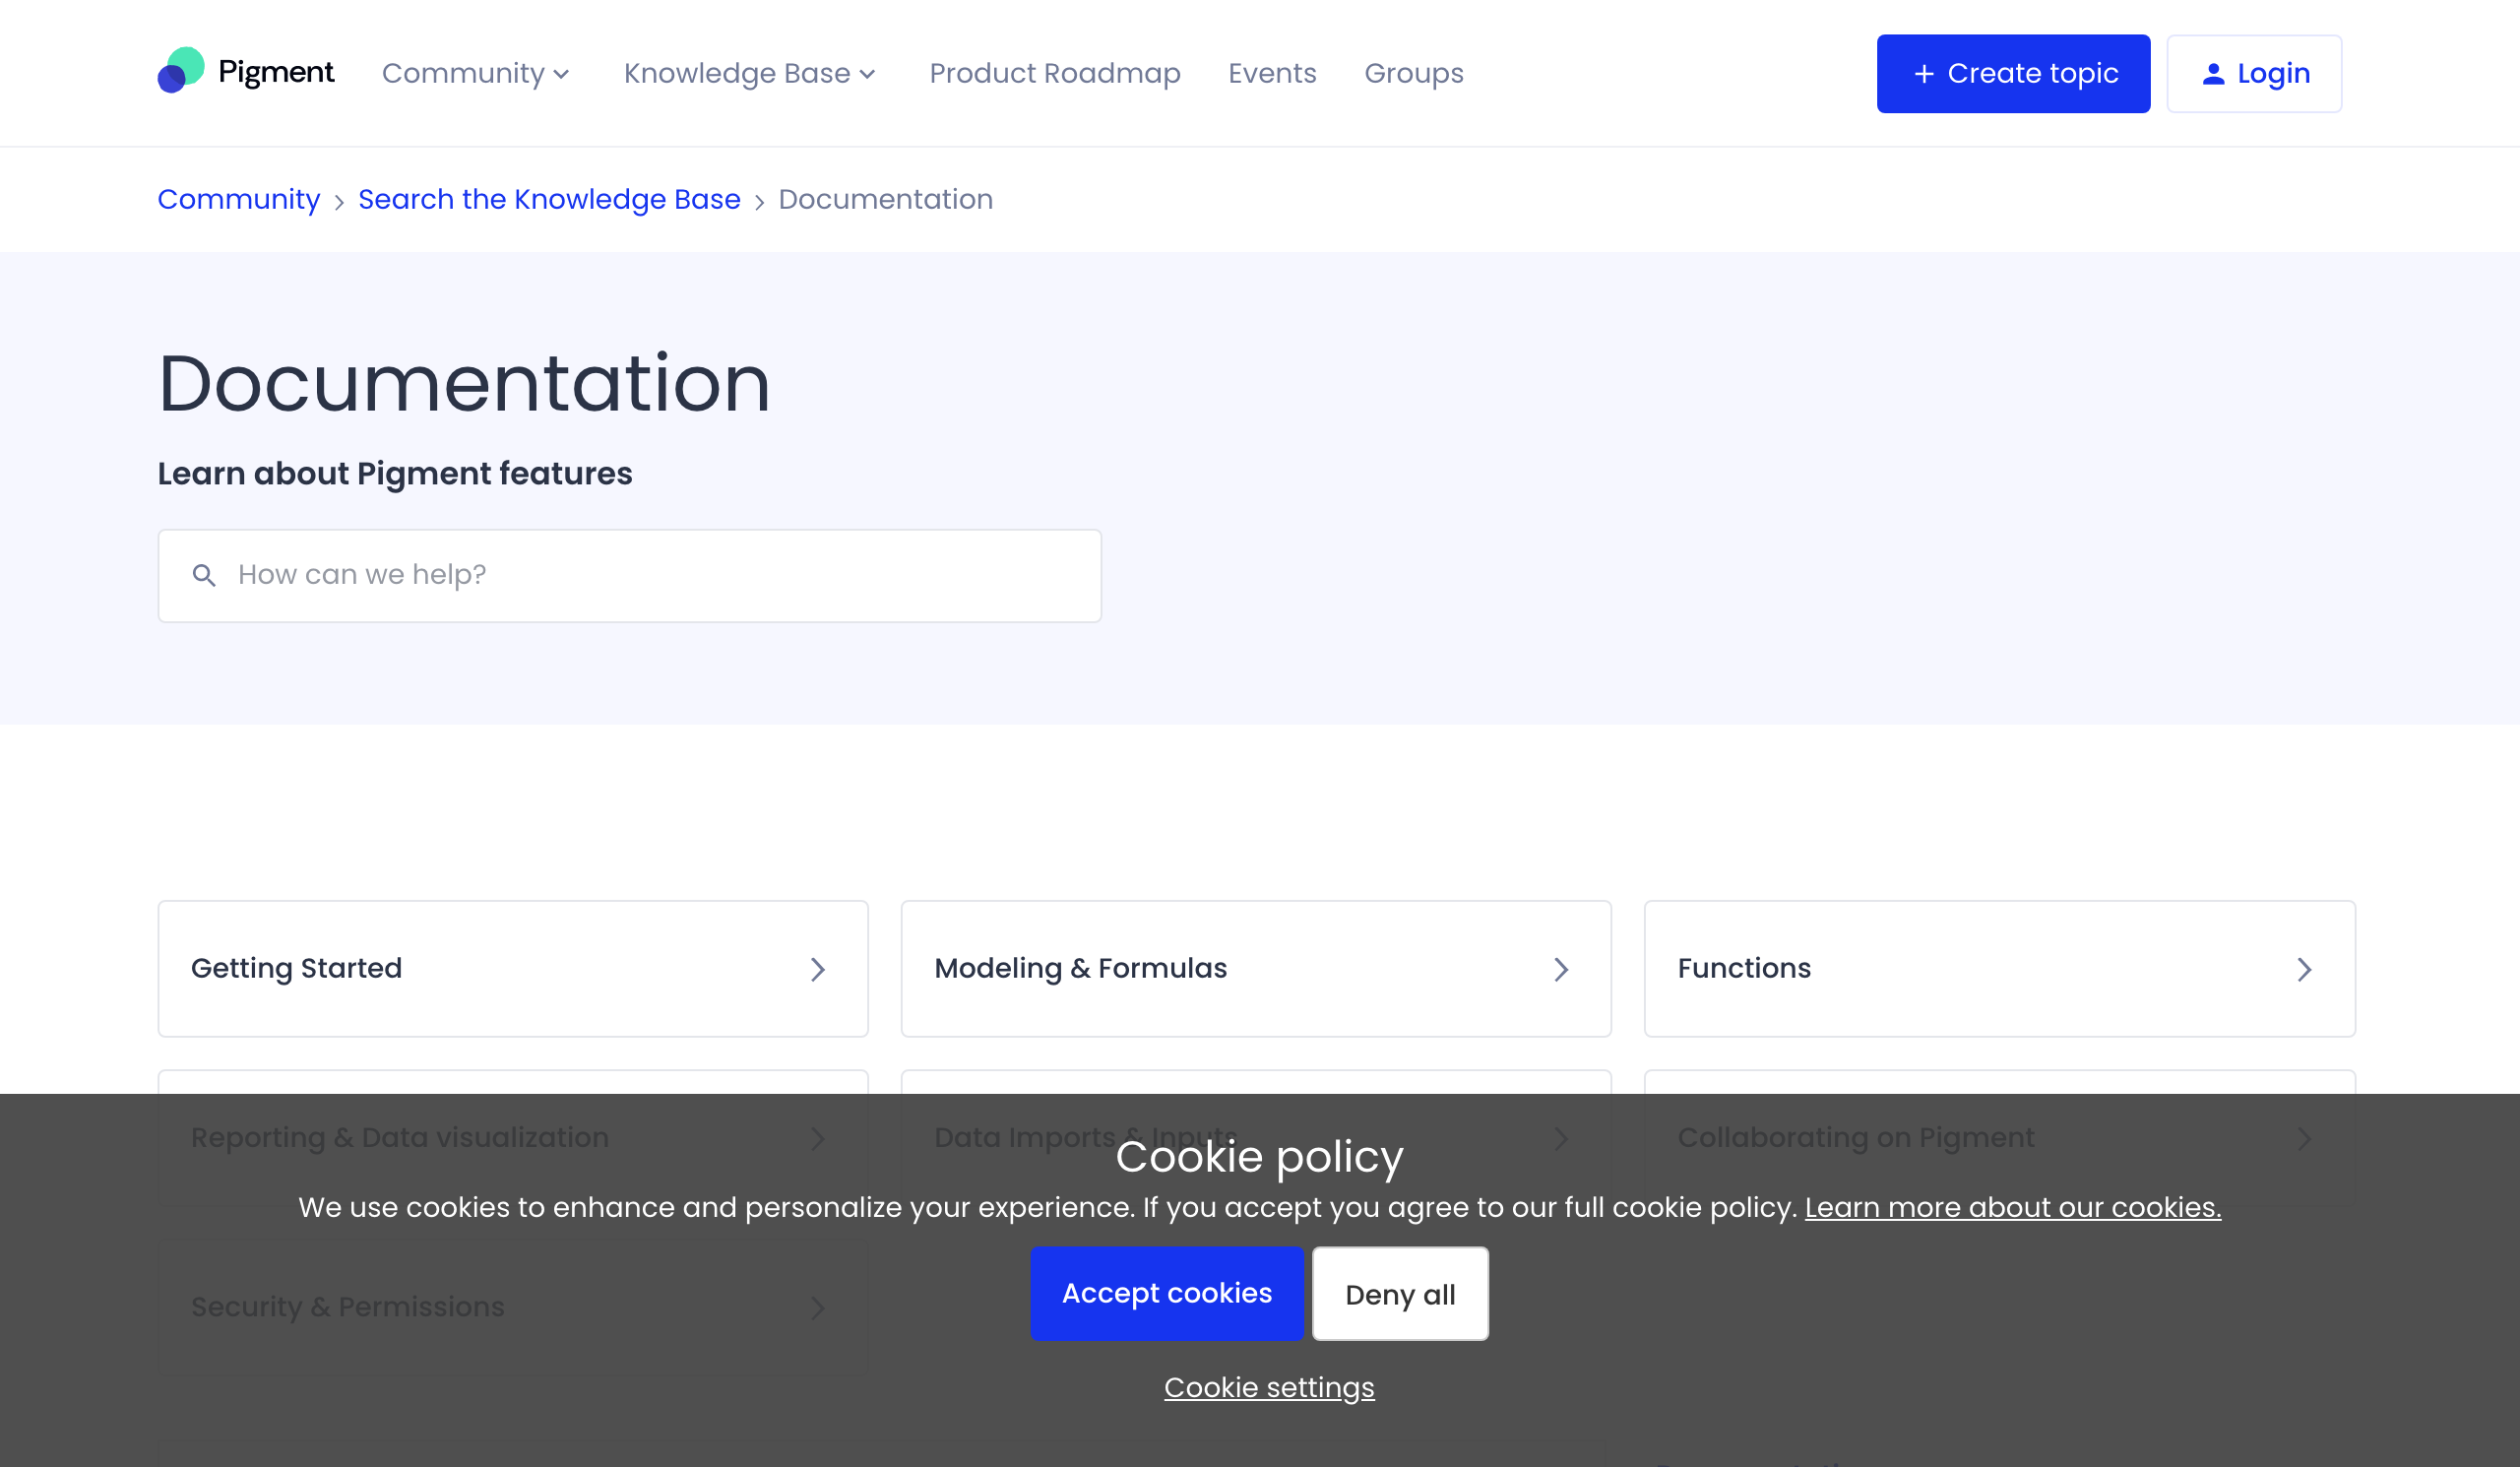Click the Deny all button
Image resolution: width=2520 pixels, height=1467 pixels.
1400,1294
